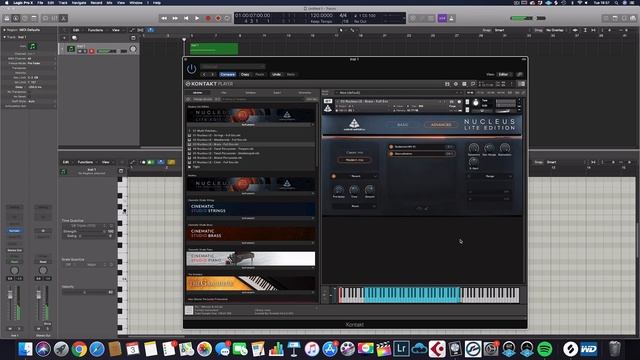This screenshot has width=640, height=360.
Task: Open the Window menu
Action: (136, 2)
